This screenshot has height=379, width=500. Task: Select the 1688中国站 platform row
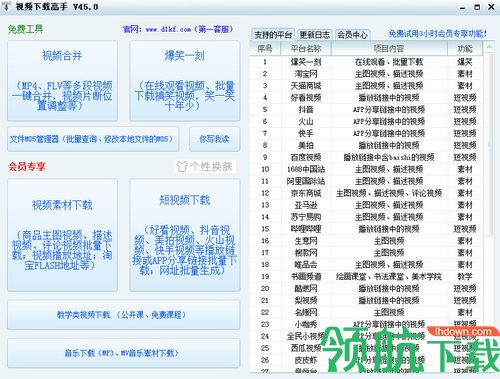pyautogui.click(x=366, y=169)
